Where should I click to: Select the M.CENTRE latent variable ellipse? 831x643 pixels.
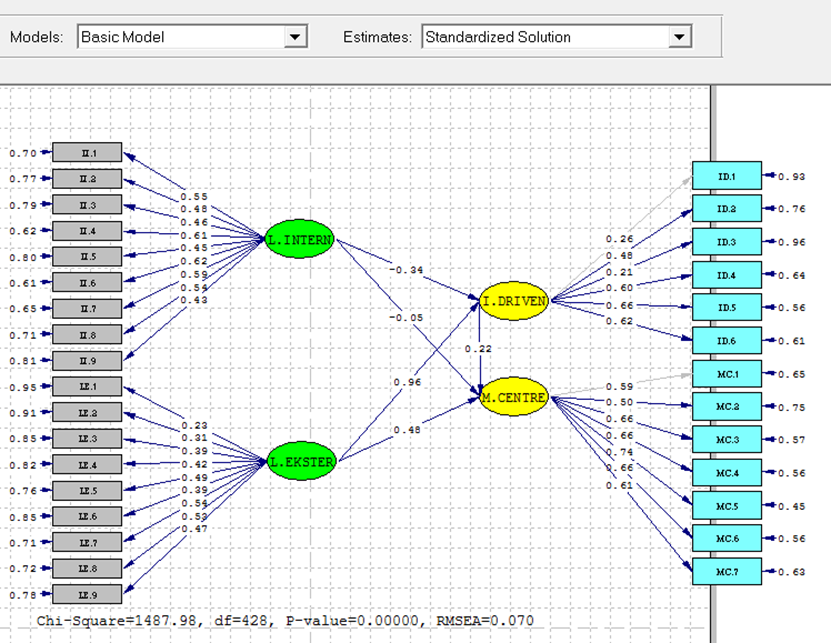(x=514, y=397)
